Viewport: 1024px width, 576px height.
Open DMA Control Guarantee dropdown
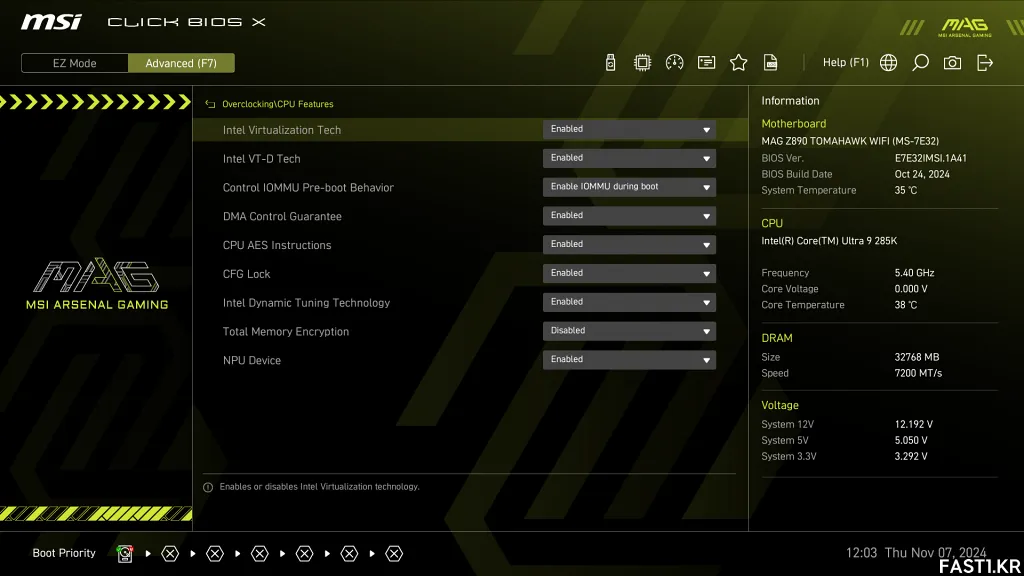pyautogui.click(x=629, y=216)
